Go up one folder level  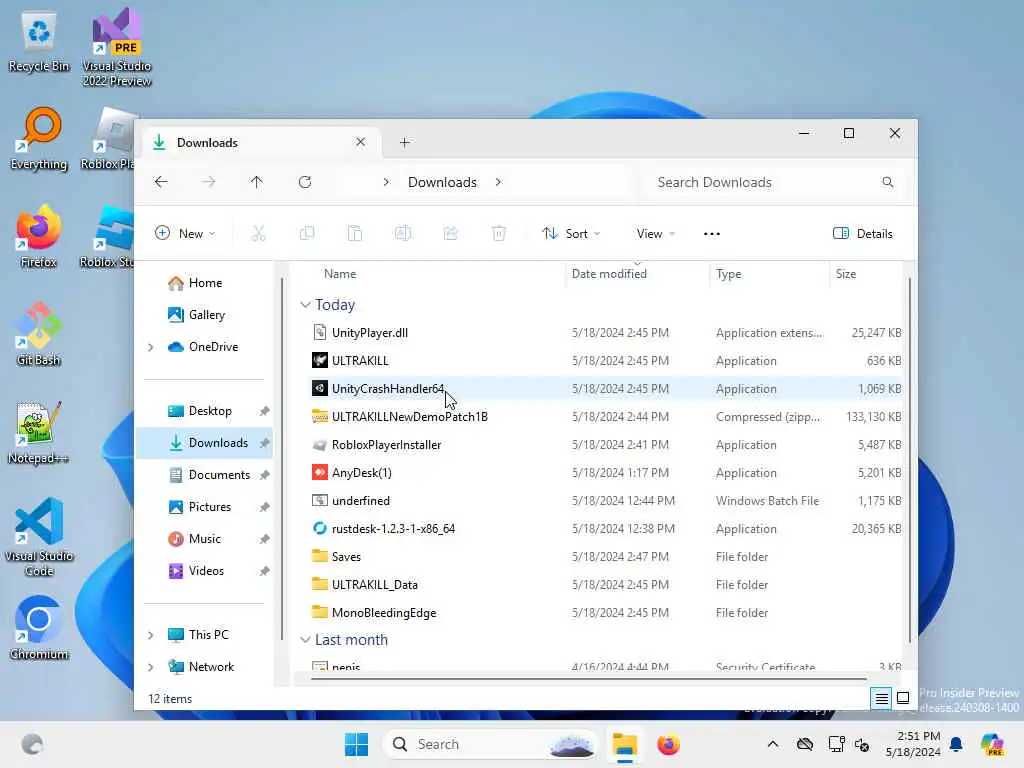257,182
